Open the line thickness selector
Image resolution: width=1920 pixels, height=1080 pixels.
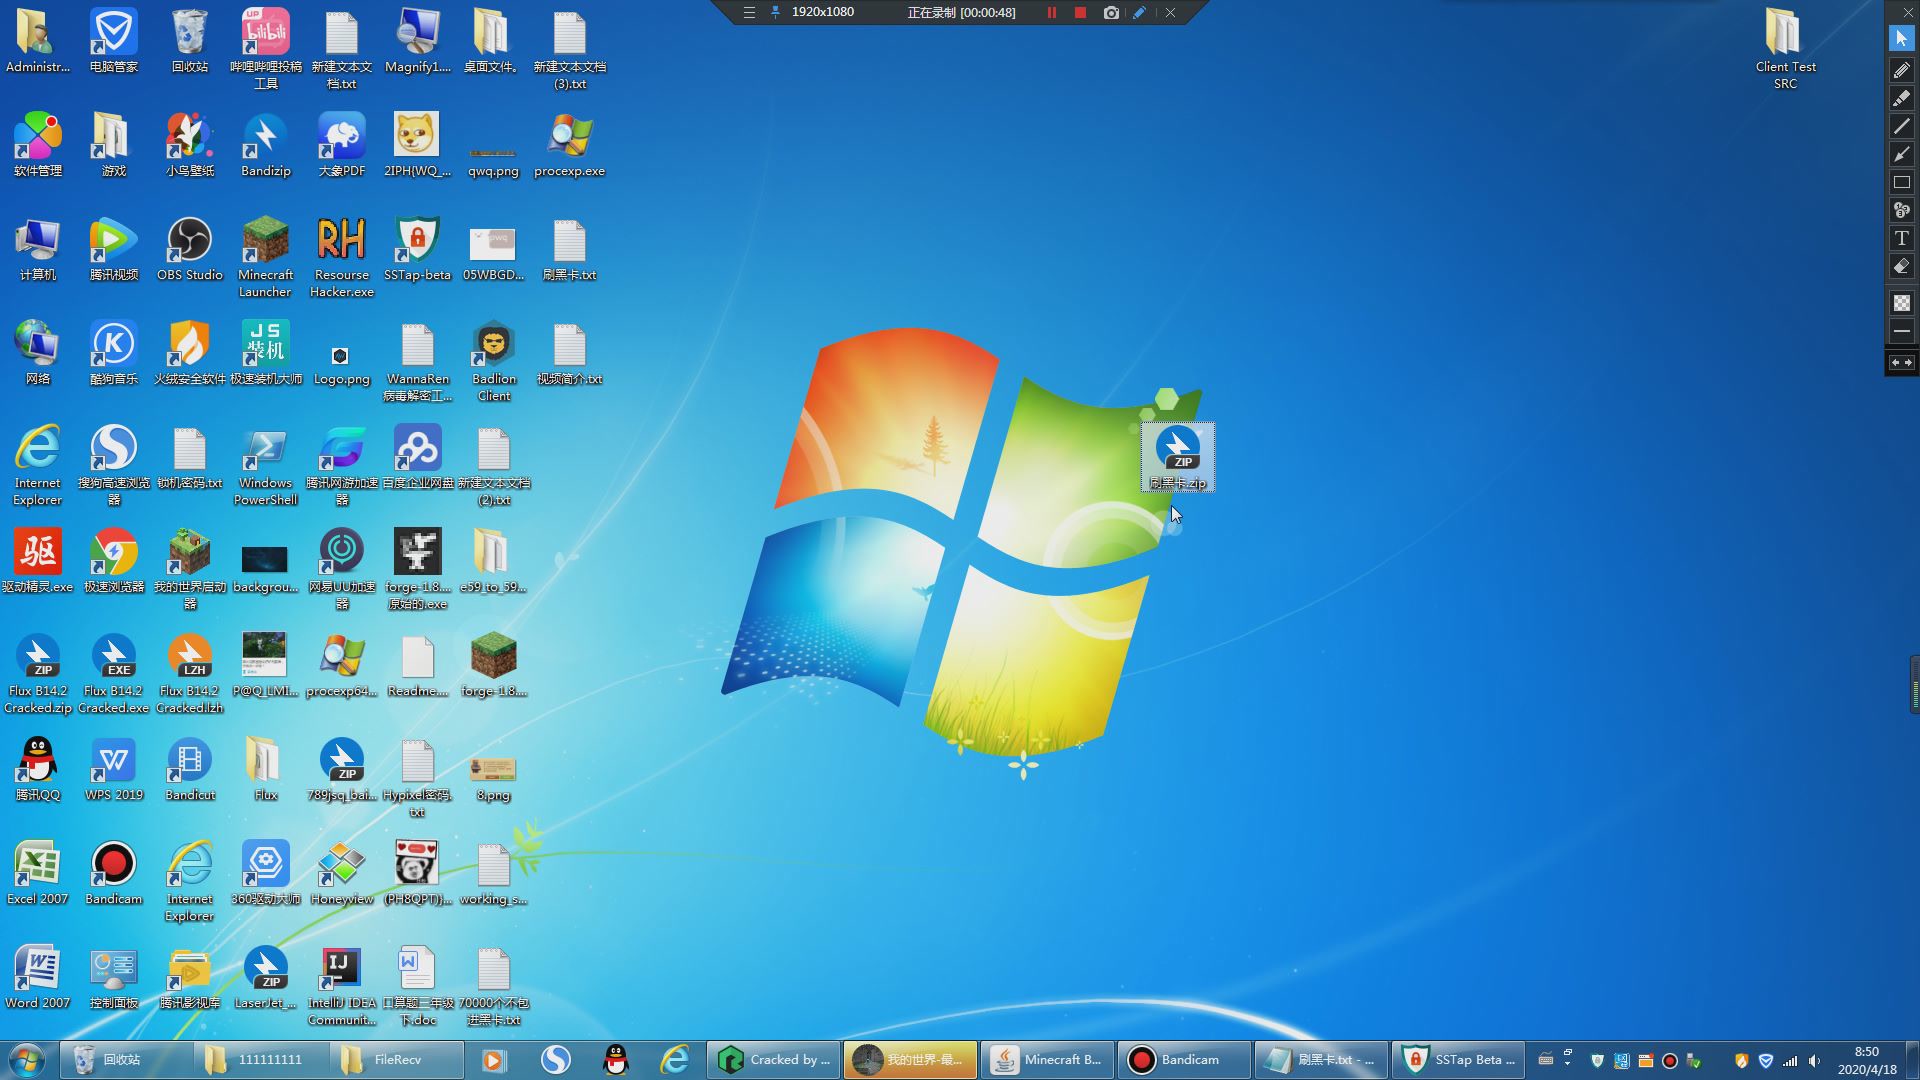[1902, 331]
